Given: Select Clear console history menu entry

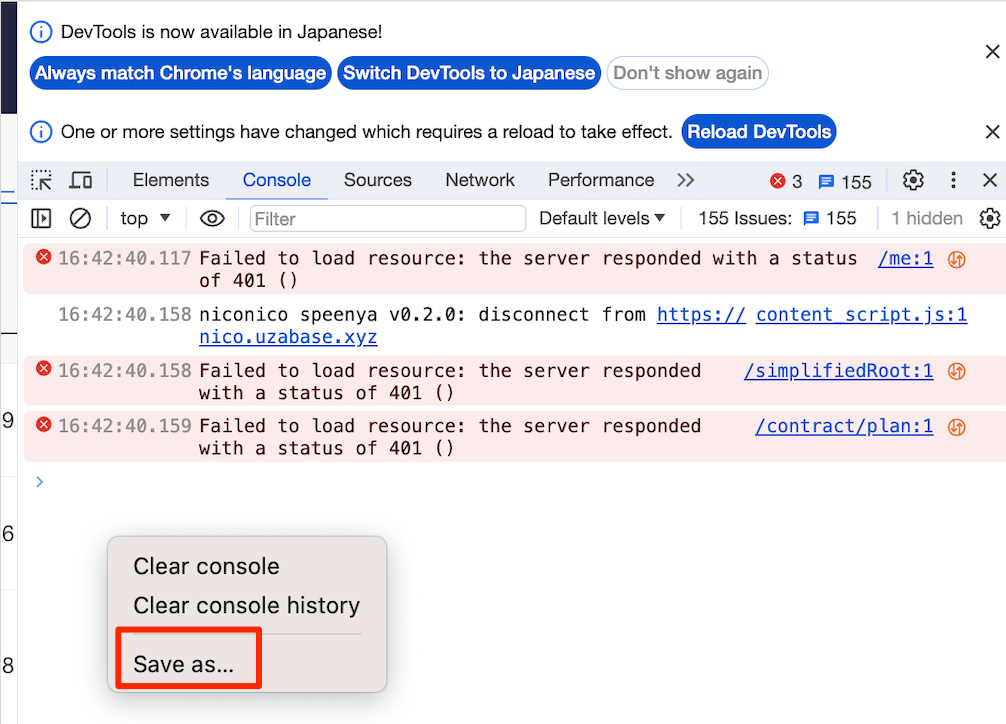Looking at the screenshot, I should click(x=246, y=606).
